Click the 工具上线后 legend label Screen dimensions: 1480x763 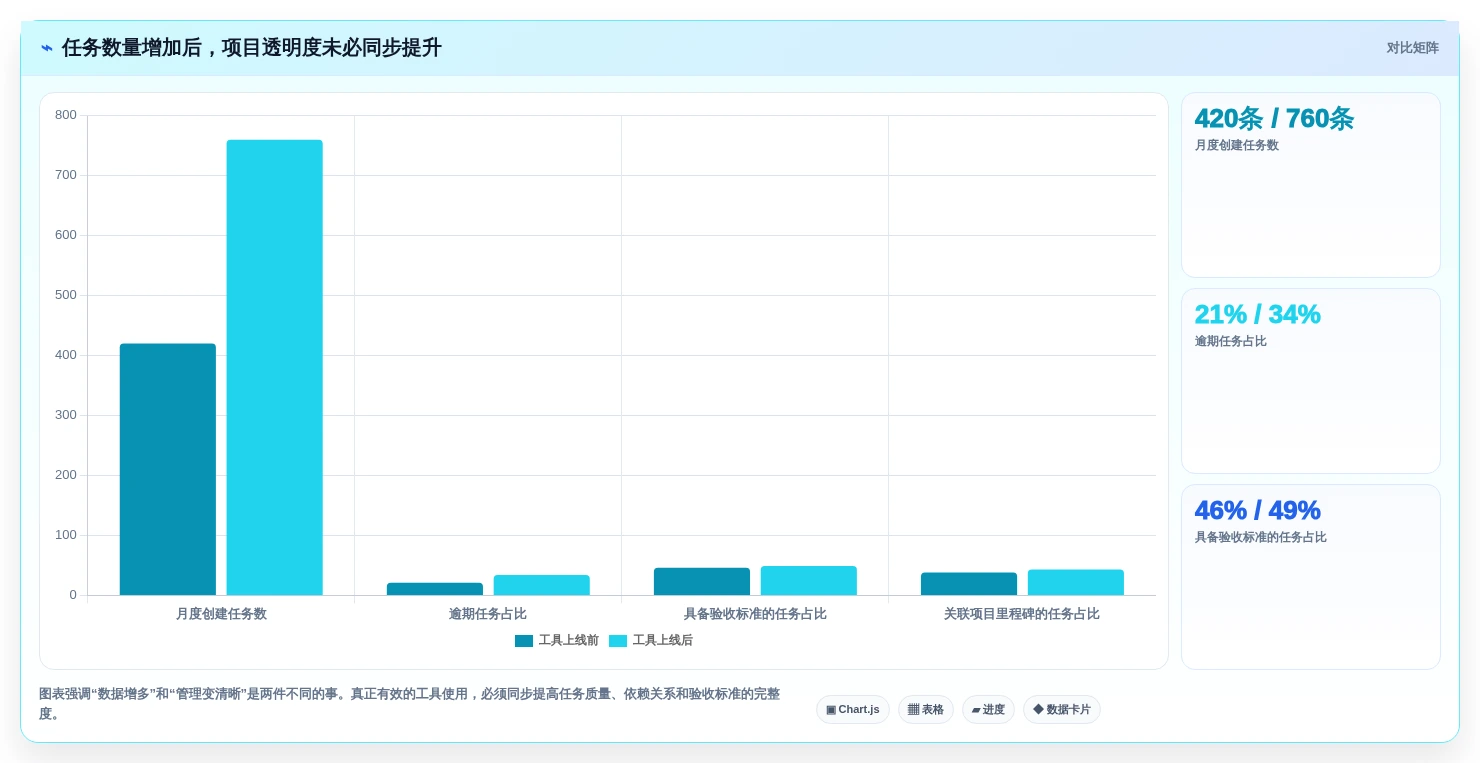662,641
